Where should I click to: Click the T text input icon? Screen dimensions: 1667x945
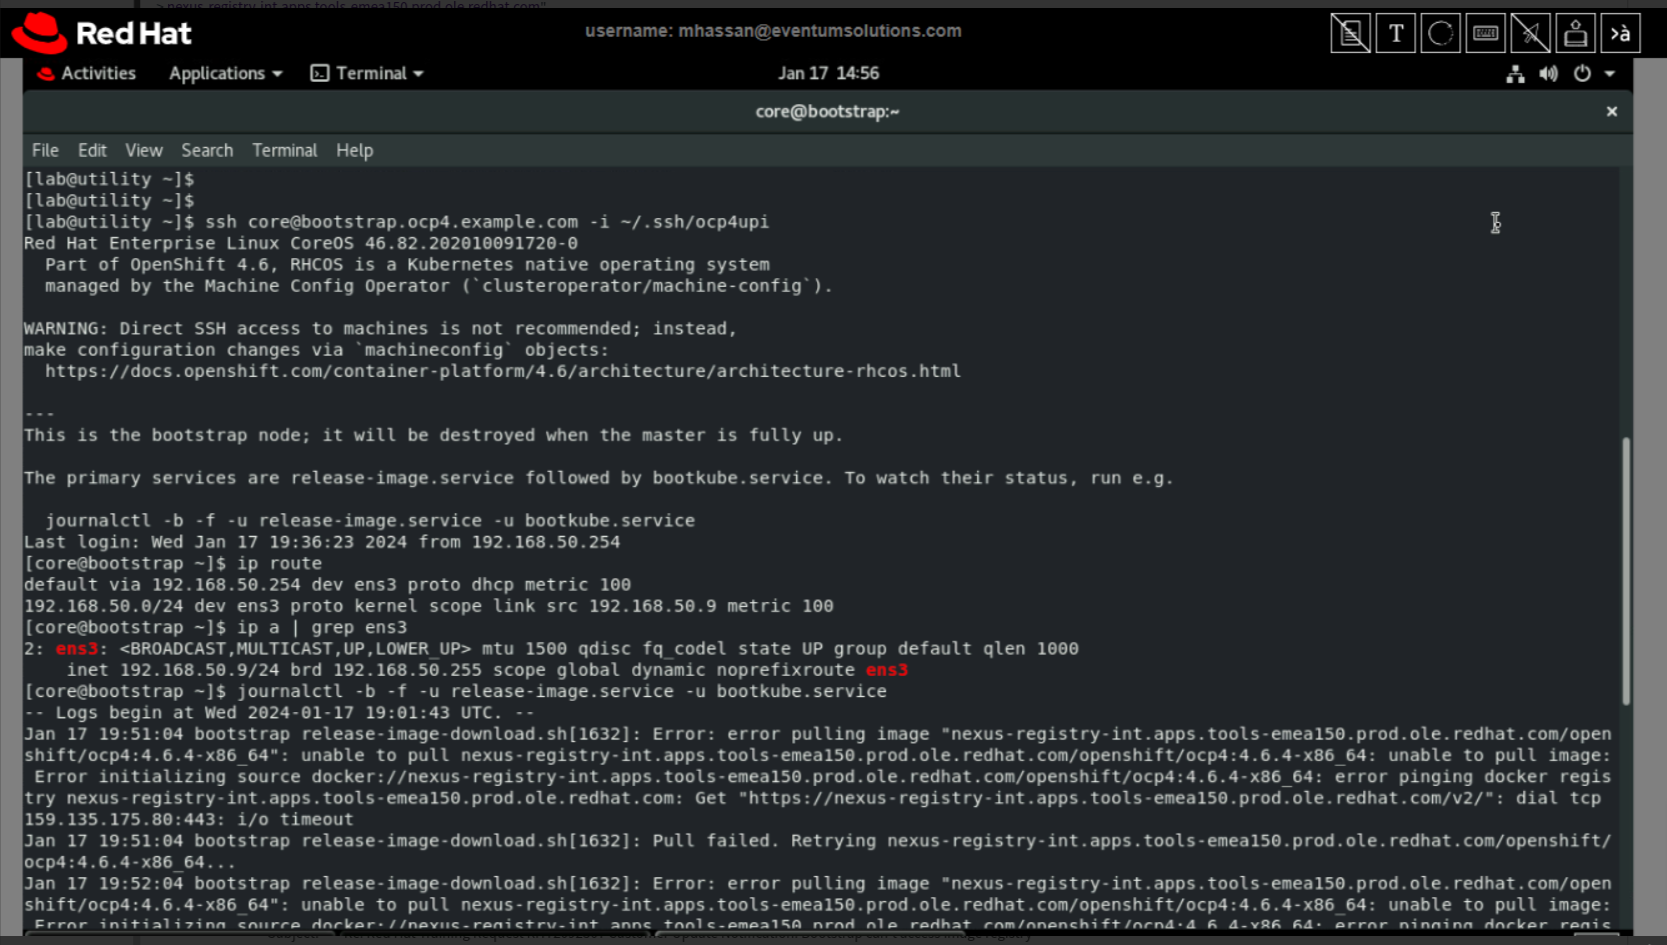(x=1395, y=33)
